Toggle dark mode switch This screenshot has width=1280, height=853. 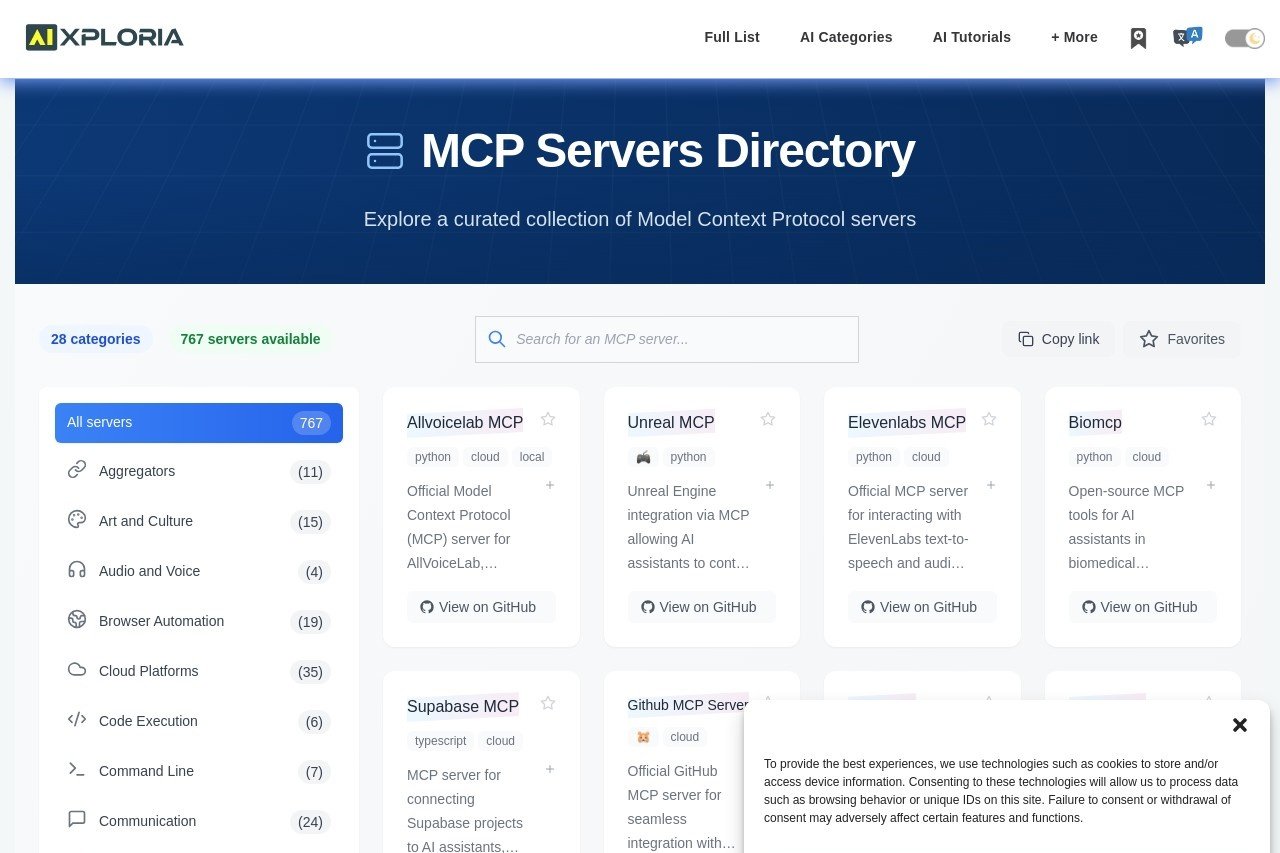coord(1245,38)
